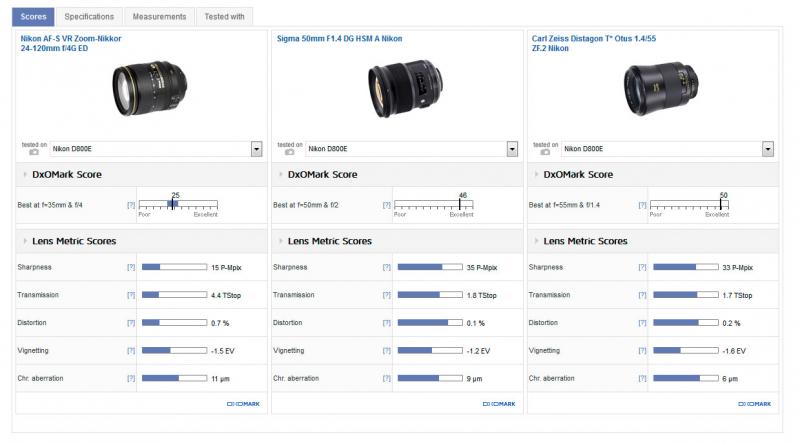Click Transmission help [?] in the Zeiss column
The image size is (800, 444).
[x=642, y=295]
